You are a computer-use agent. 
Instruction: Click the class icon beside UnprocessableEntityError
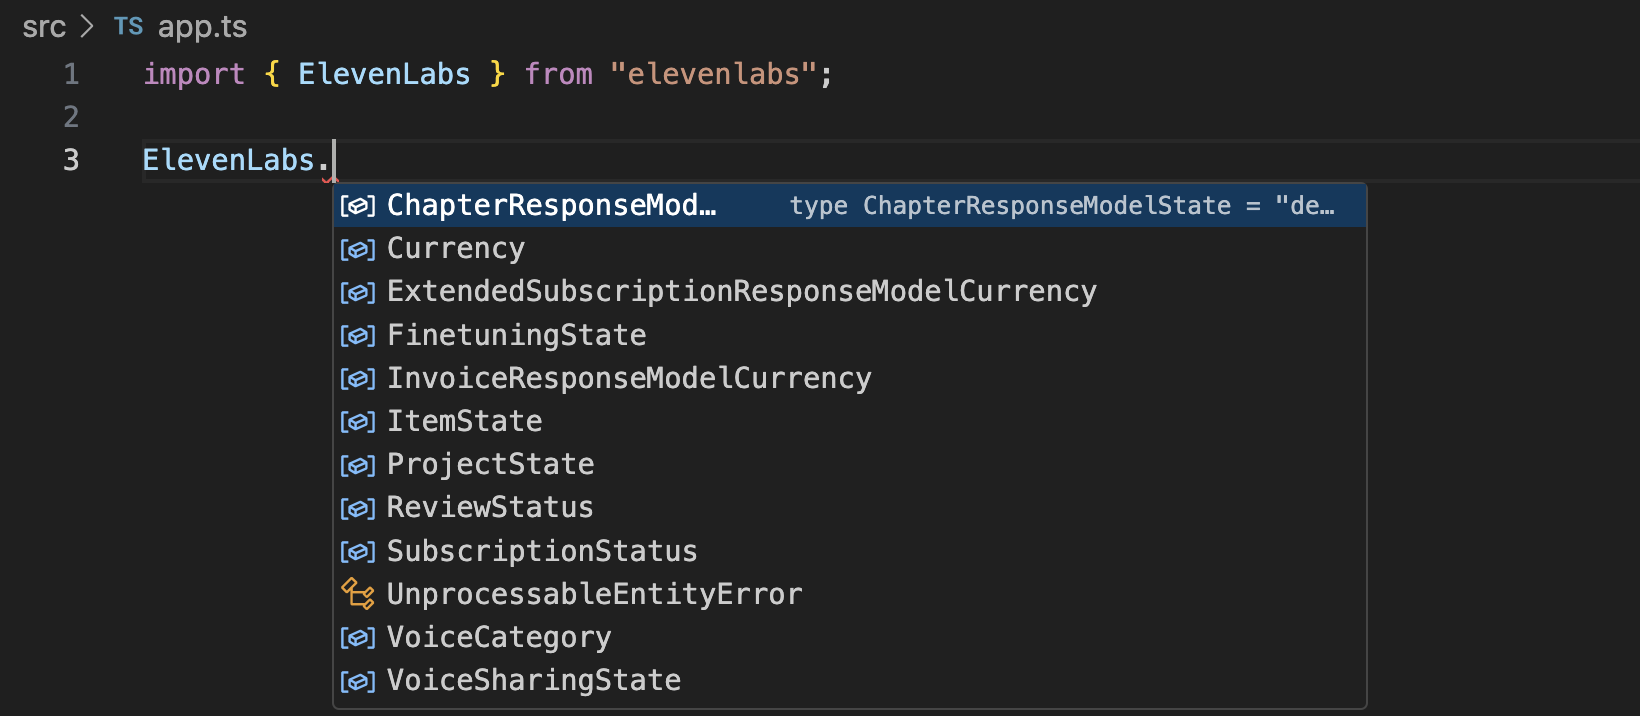(x=358, y=594)
